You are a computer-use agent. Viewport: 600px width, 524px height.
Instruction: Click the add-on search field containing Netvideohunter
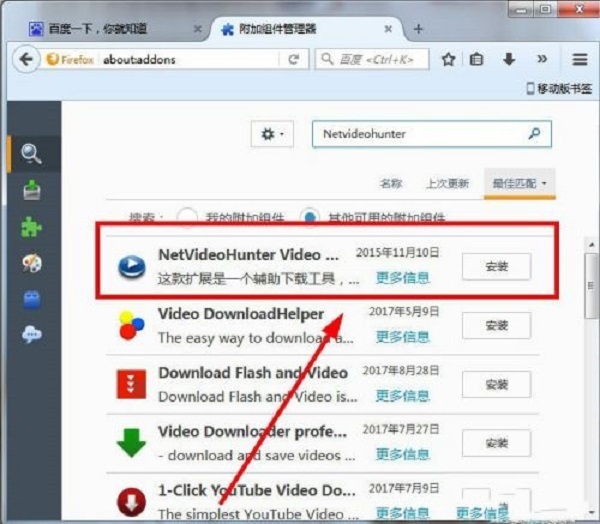click(432, 134)
